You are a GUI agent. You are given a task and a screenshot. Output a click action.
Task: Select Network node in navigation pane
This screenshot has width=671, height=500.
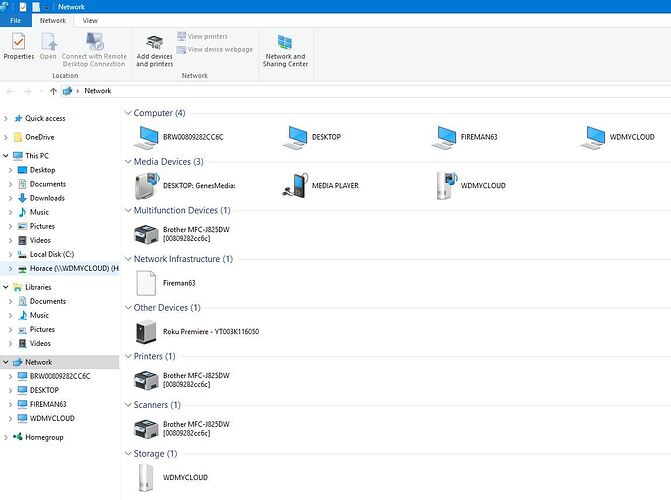[x=38, y=362]
